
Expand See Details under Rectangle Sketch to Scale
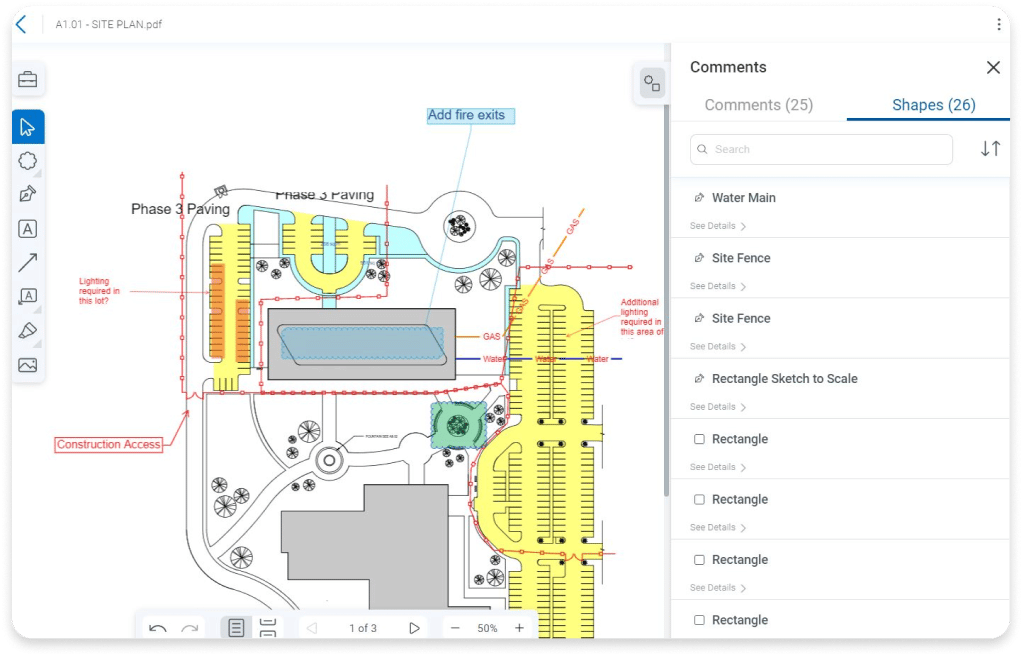pyautogui.click(x=717, y=407)
